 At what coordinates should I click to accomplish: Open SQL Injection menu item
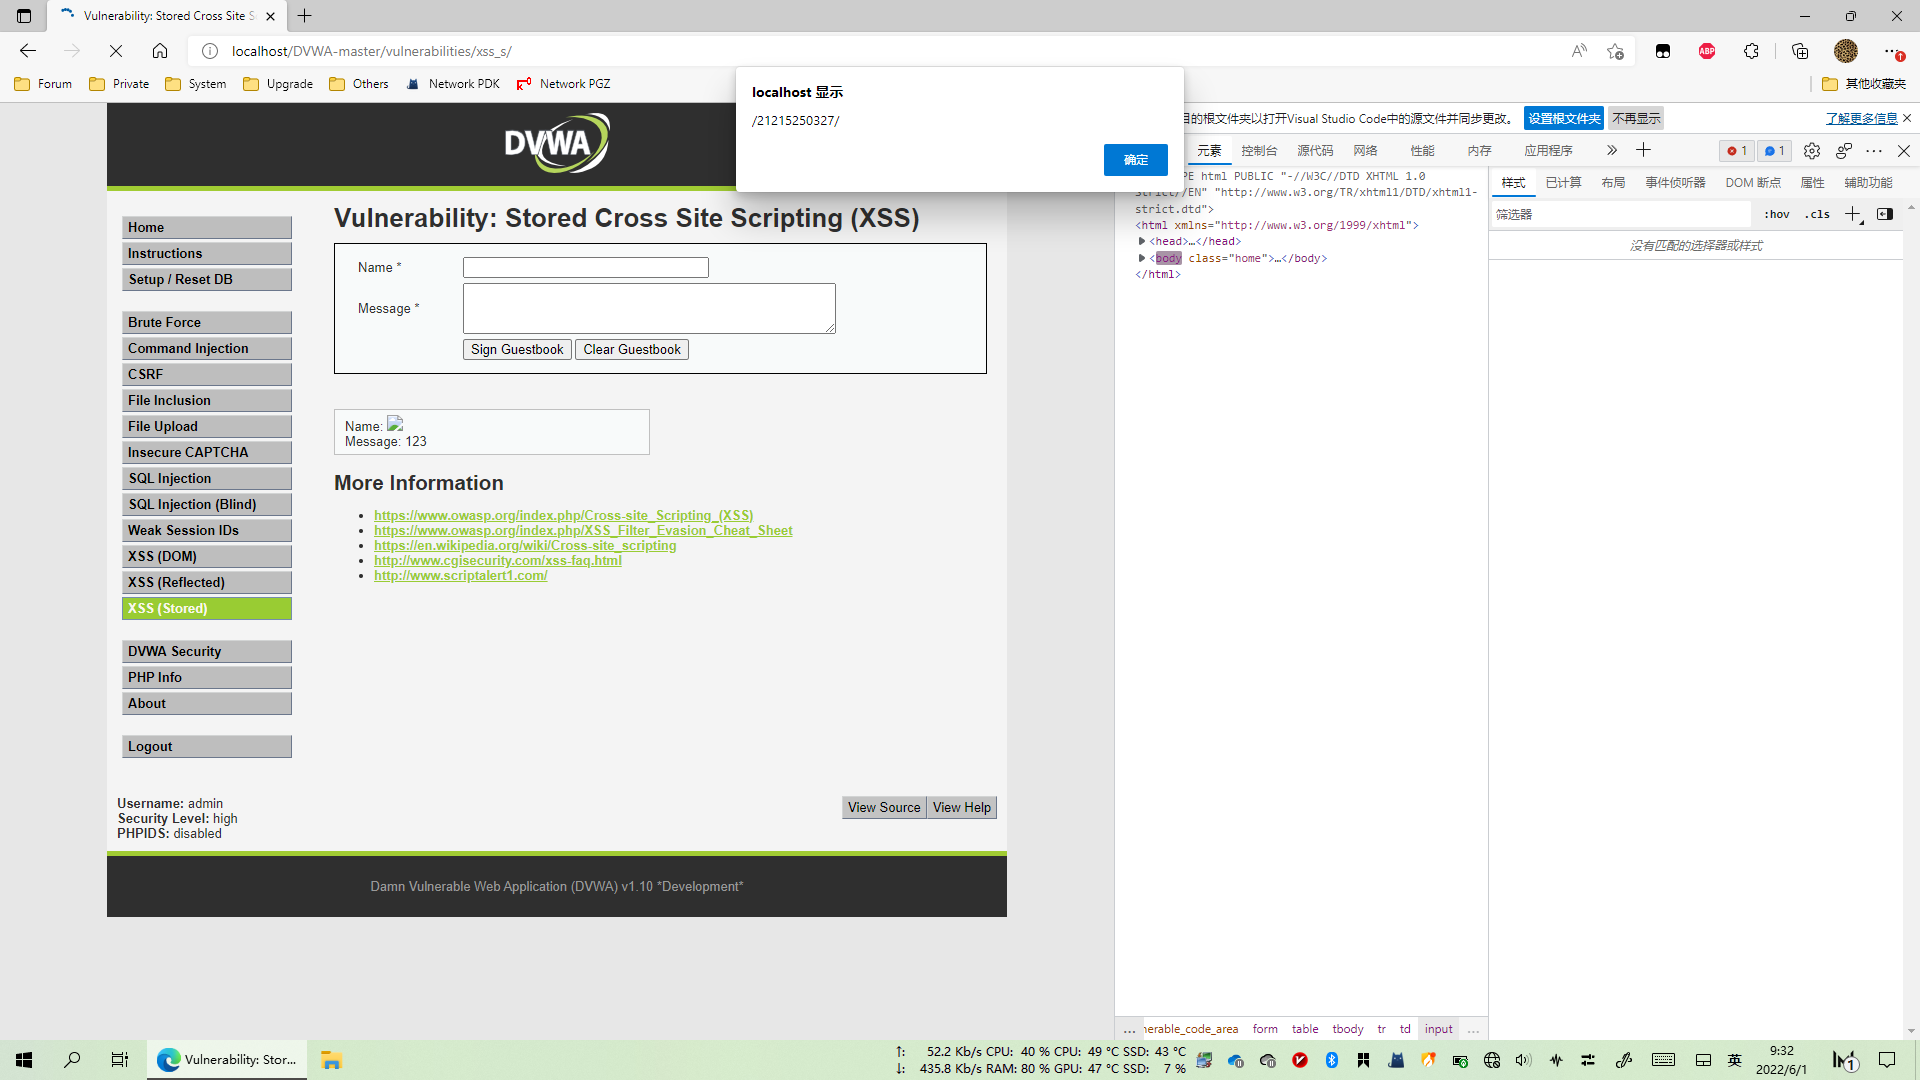(207, 478)
